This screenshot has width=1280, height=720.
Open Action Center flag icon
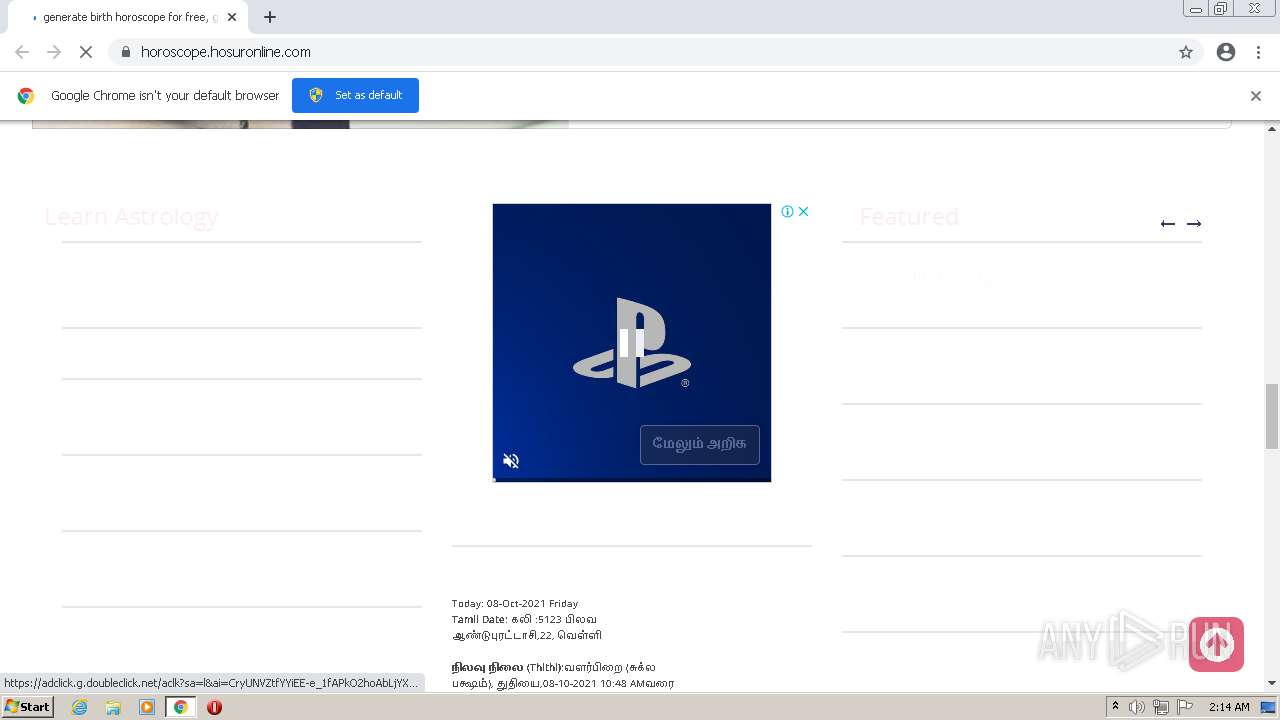click(x=1185, y=707)
